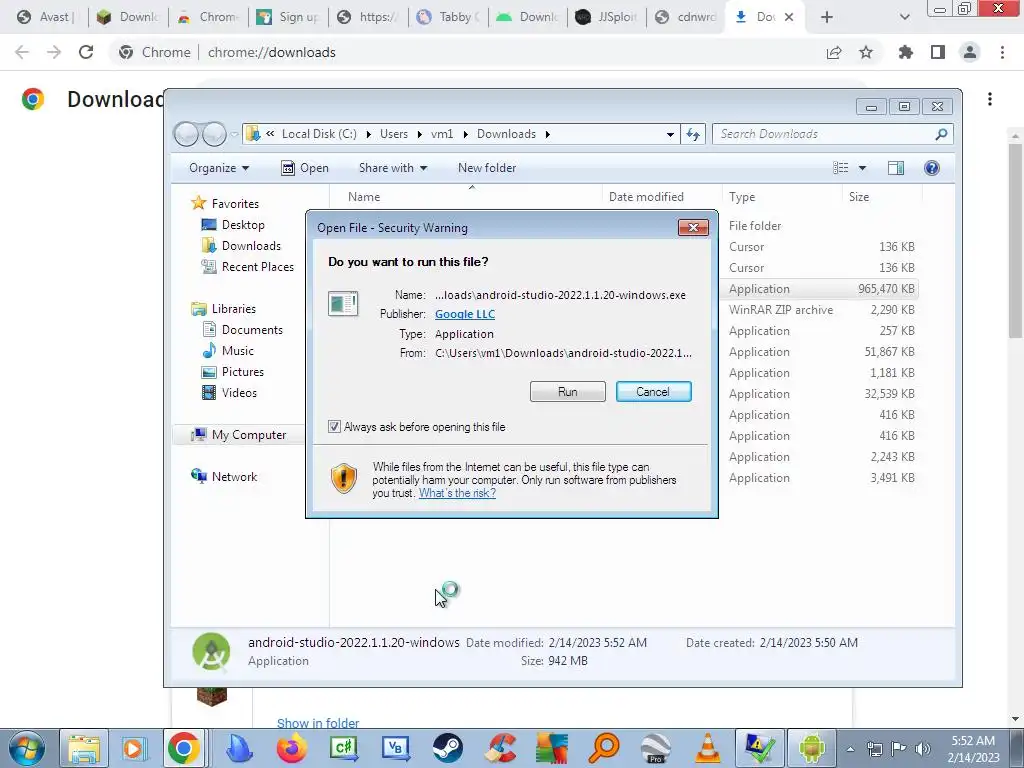This screenshot has width=1024, height=768.
Task: Refresh the Downloads folder address bar
Action: click(693, 134)
